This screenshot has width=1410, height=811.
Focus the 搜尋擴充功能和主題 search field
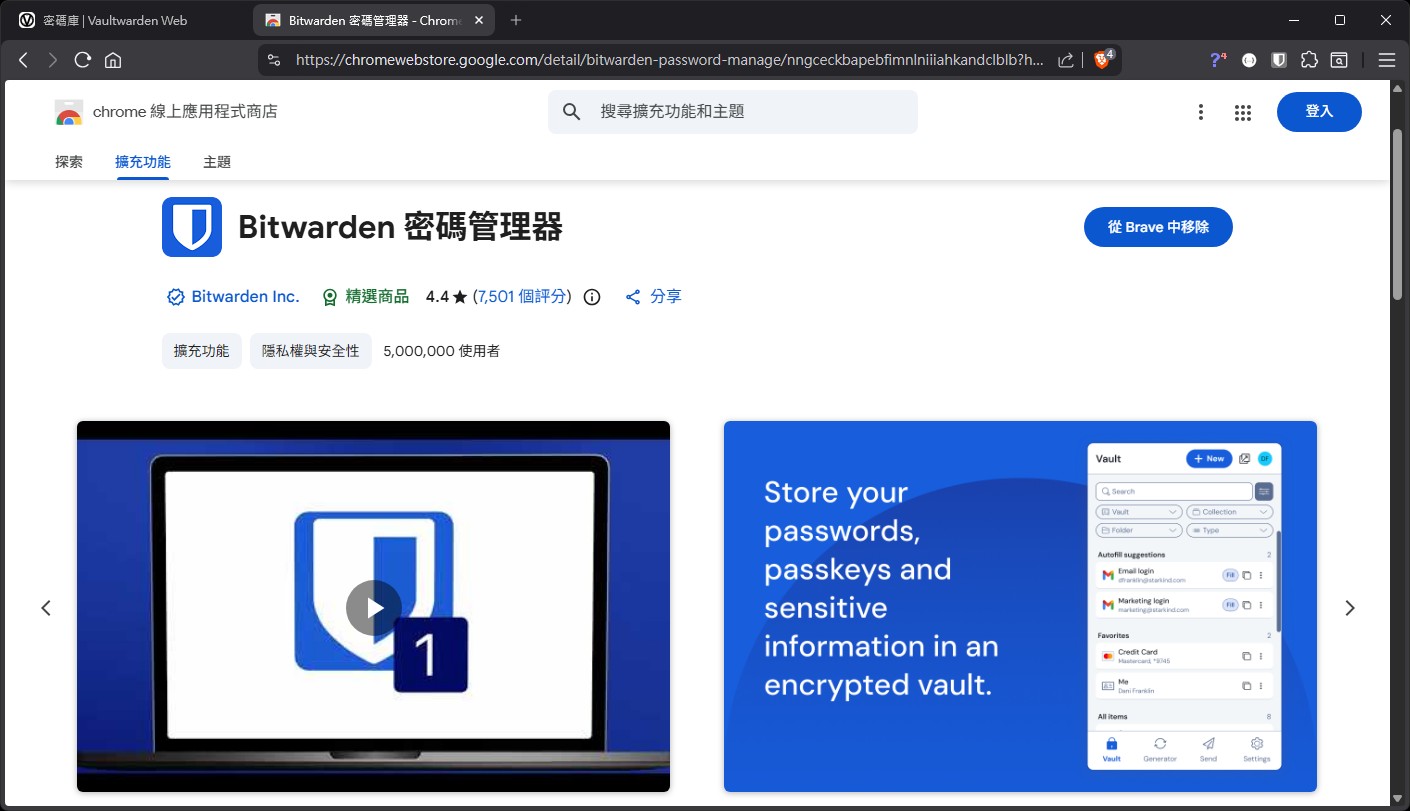[x=733, y=112]
